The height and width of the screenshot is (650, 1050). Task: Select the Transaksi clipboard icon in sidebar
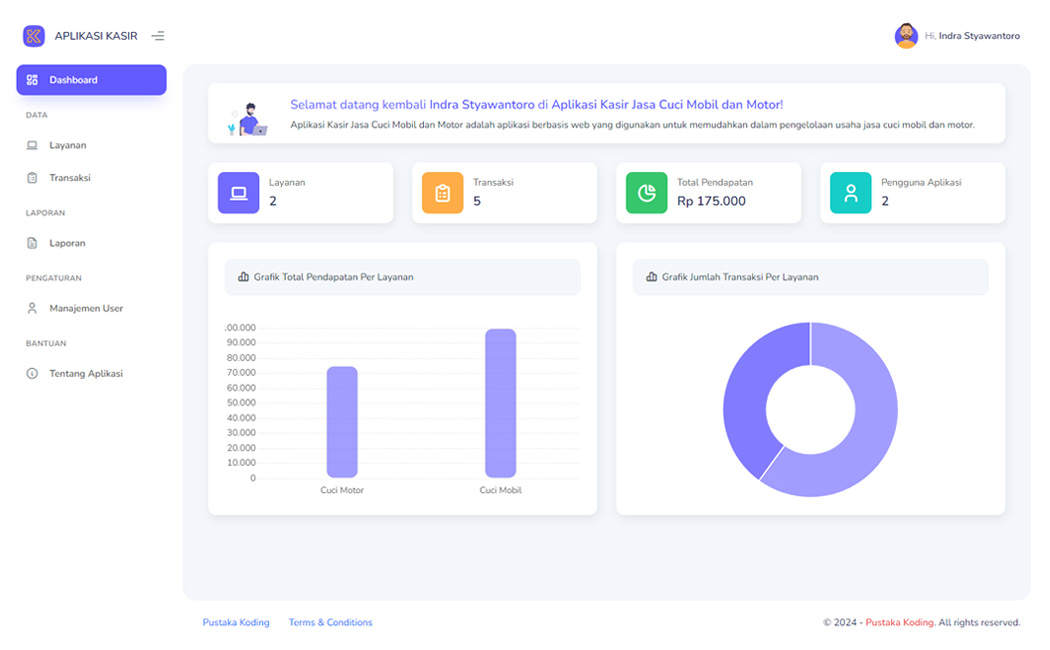(x=32, y=178)
